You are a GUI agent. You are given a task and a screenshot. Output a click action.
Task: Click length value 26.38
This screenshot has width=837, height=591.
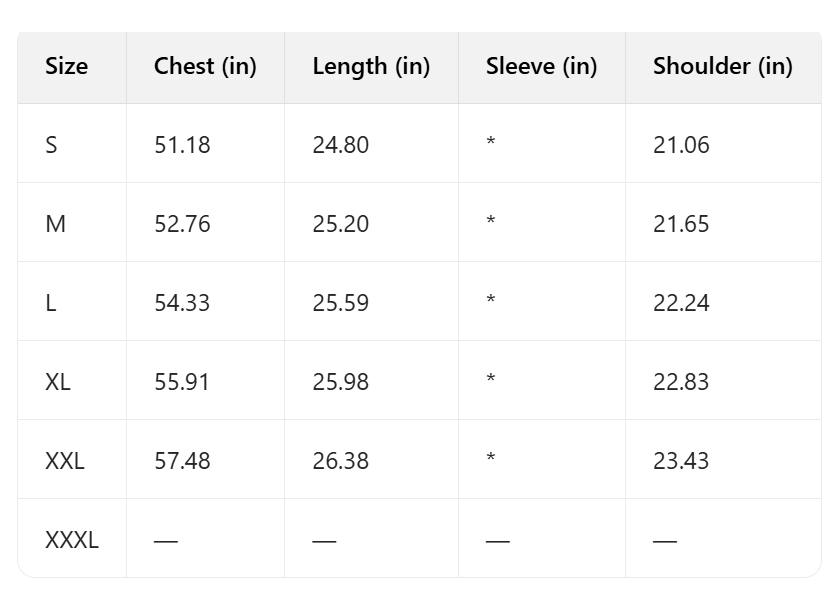coord(340,461)
